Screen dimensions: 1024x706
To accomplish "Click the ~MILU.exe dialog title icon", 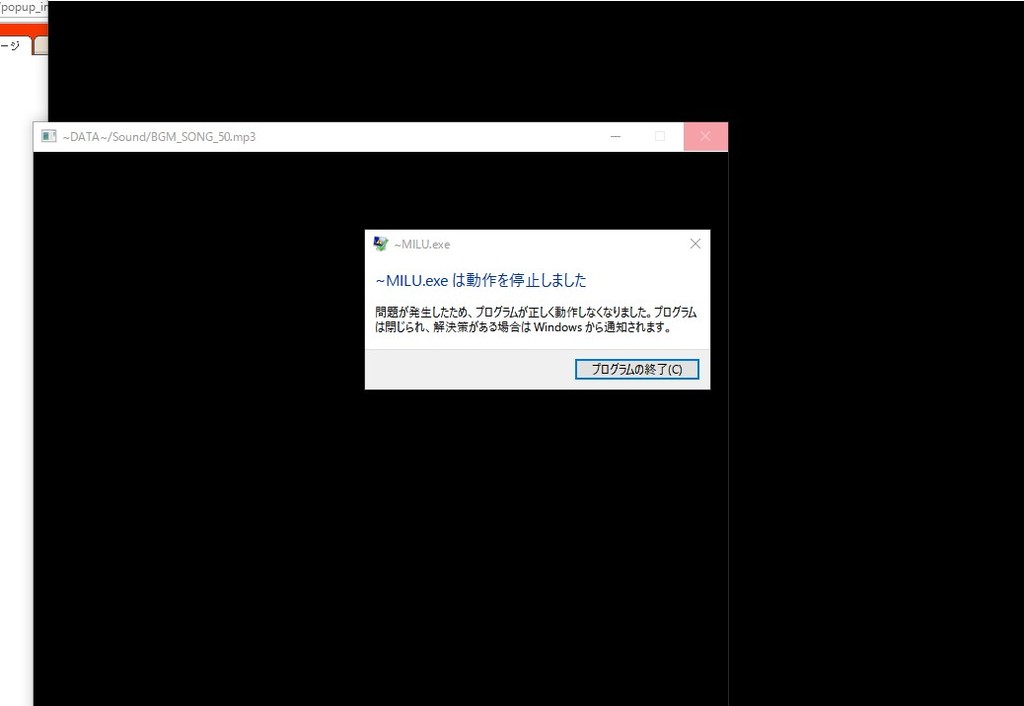I will (380, 244).
